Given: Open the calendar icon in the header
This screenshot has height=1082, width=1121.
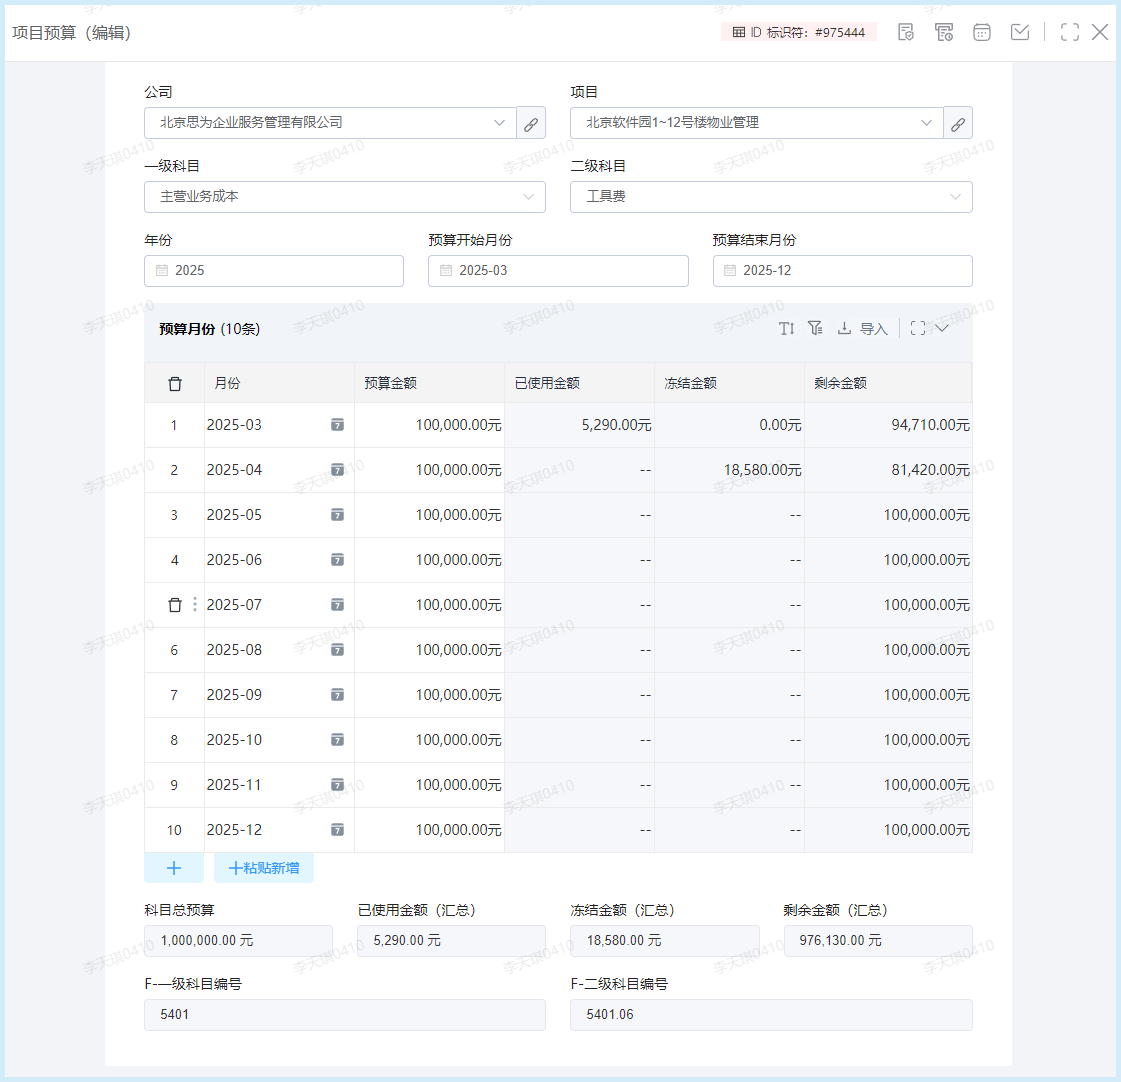Looking at the screenshot, I should pyautogui.click(x=982, y=32).
